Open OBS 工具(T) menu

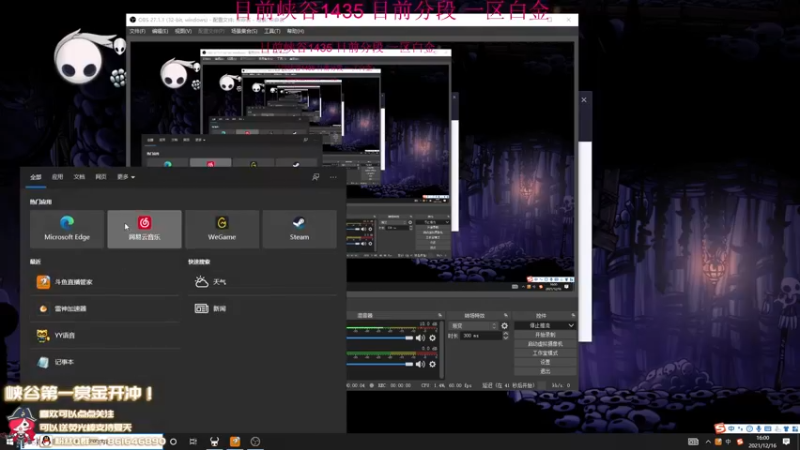tap(272, 31)
